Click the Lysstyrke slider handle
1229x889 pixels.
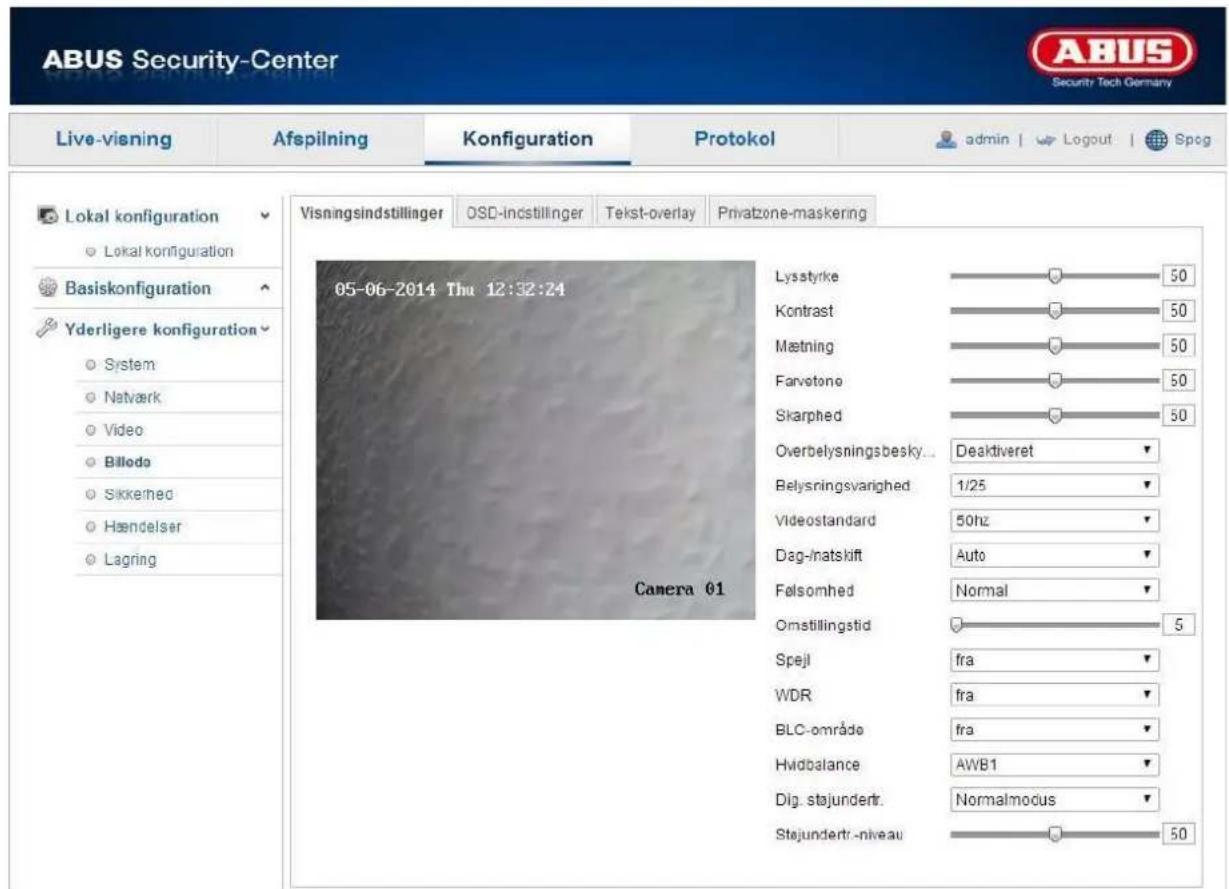[1054, 276]
